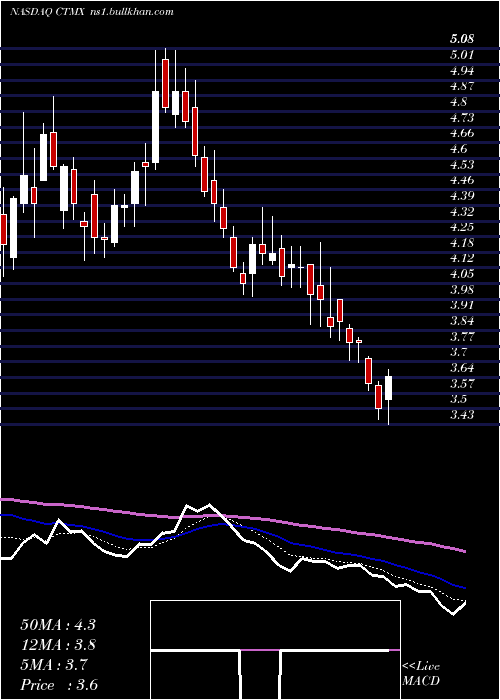
Task: Click the 4.94 price level label
Action: pos(462,71)
